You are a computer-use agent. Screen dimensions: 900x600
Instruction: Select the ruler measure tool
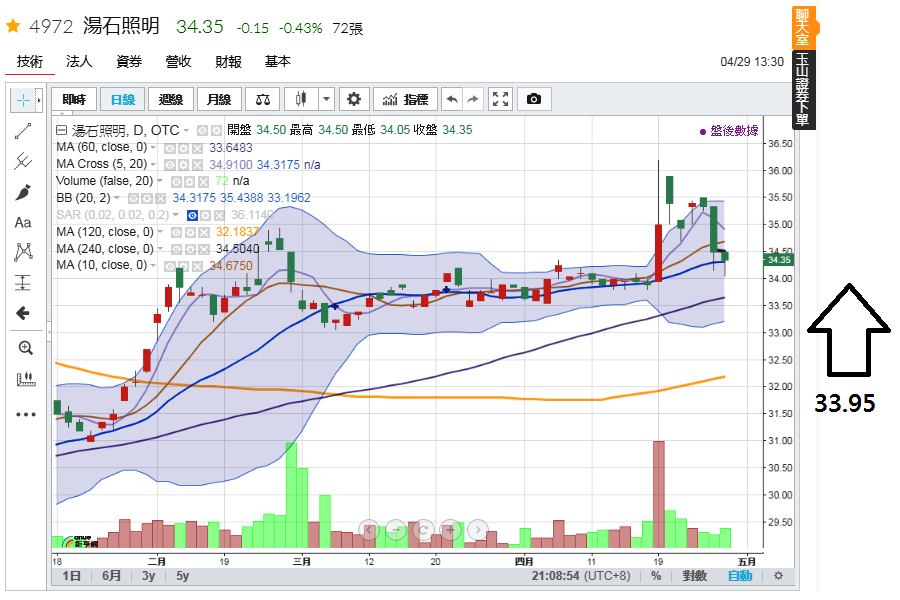click(26, 379)
